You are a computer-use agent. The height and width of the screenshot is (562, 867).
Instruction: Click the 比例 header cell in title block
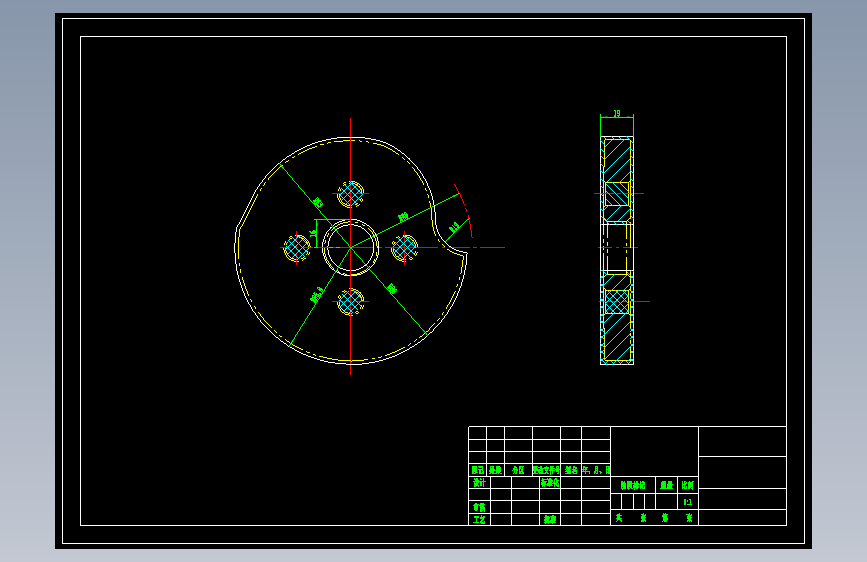click(687, 485)
